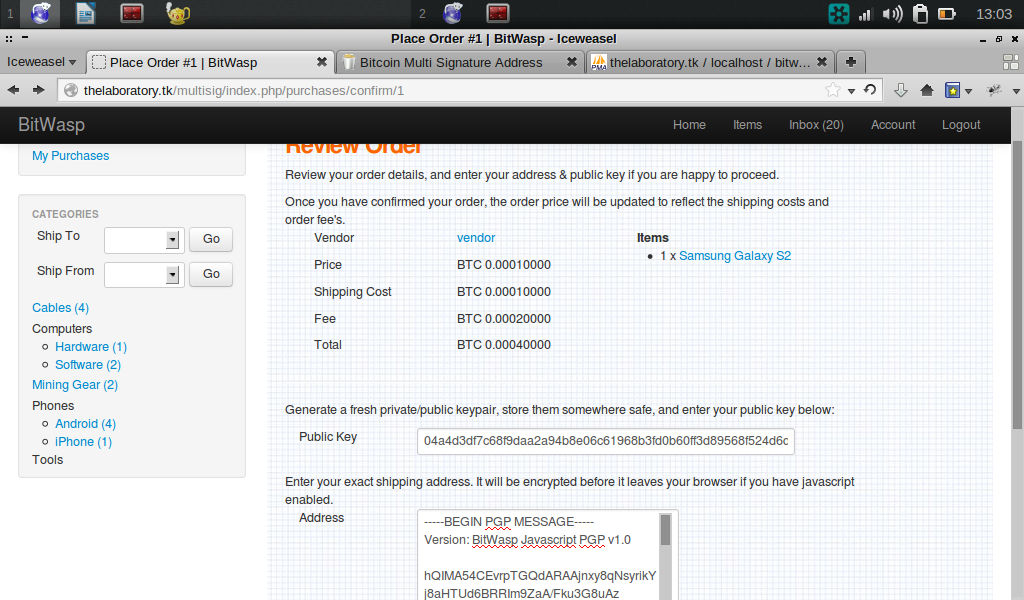
Task: Click the vendor profile link
Action: [476, 238]
